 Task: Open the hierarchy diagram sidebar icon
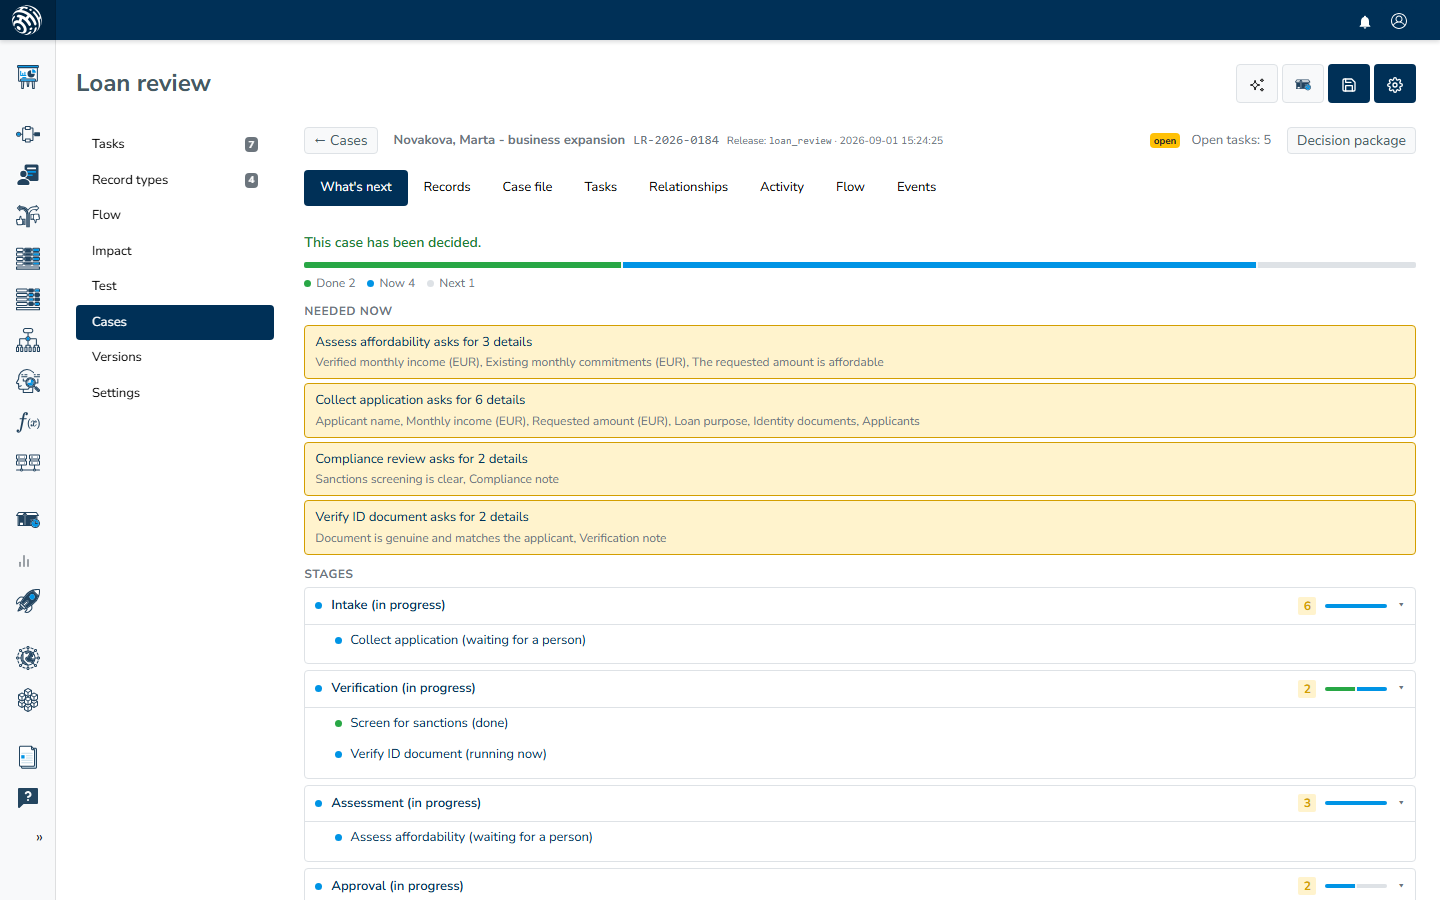click(28, 340)
